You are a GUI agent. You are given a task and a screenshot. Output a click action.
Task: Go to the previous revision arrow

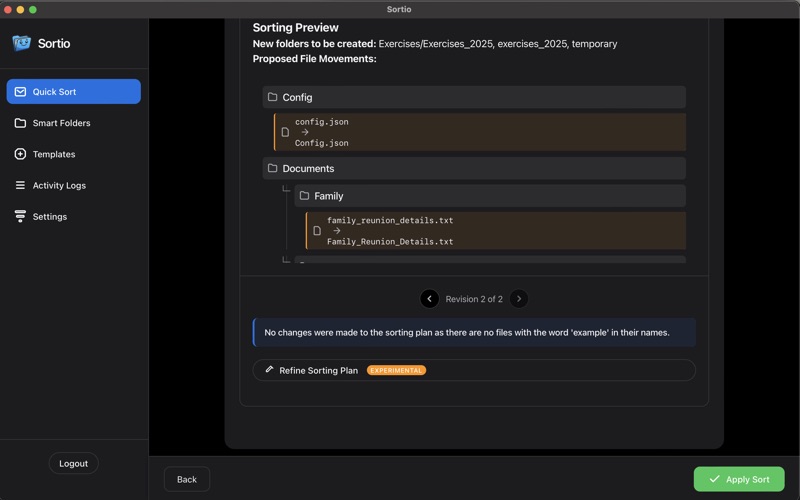tap(430, 299)
